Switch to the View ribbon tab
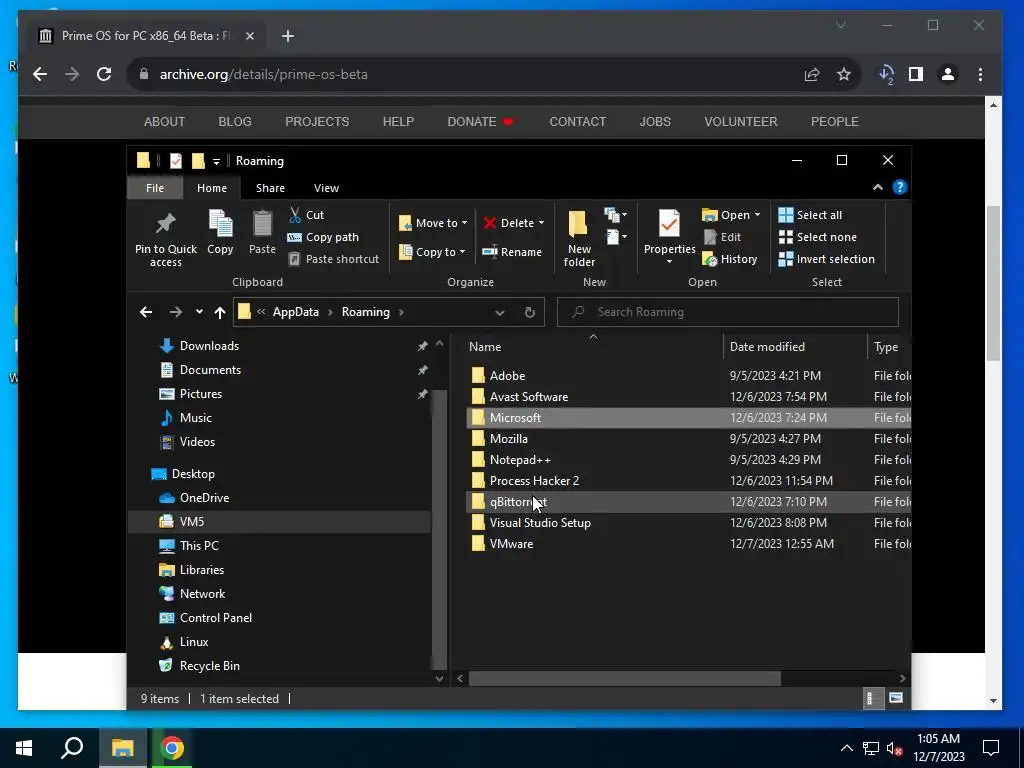Screen dimensions: 1024x768 tap(326, 188)
